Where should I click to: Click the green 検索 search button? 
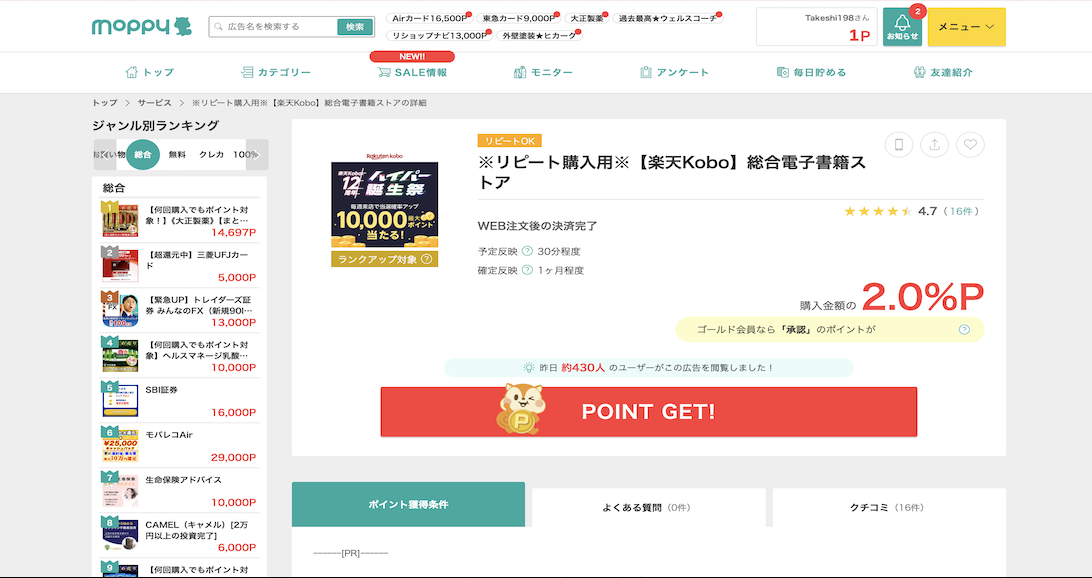coord(355,27)
